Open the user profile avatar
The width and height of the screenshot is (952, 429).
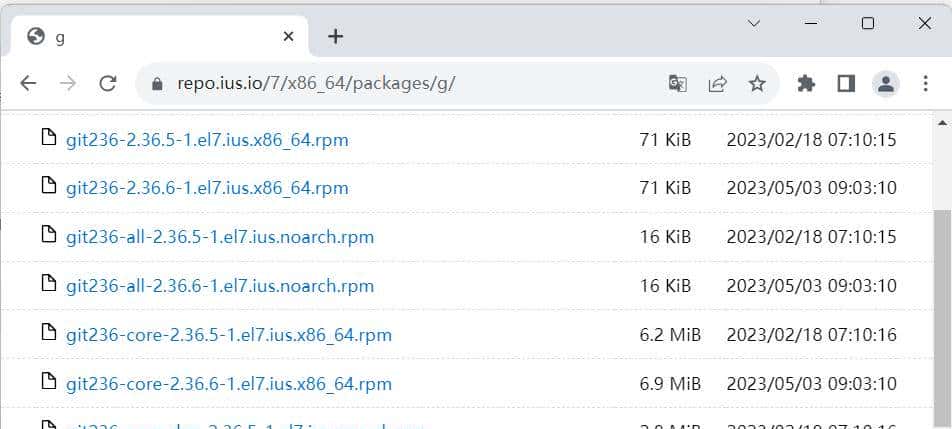click(885, 84)
